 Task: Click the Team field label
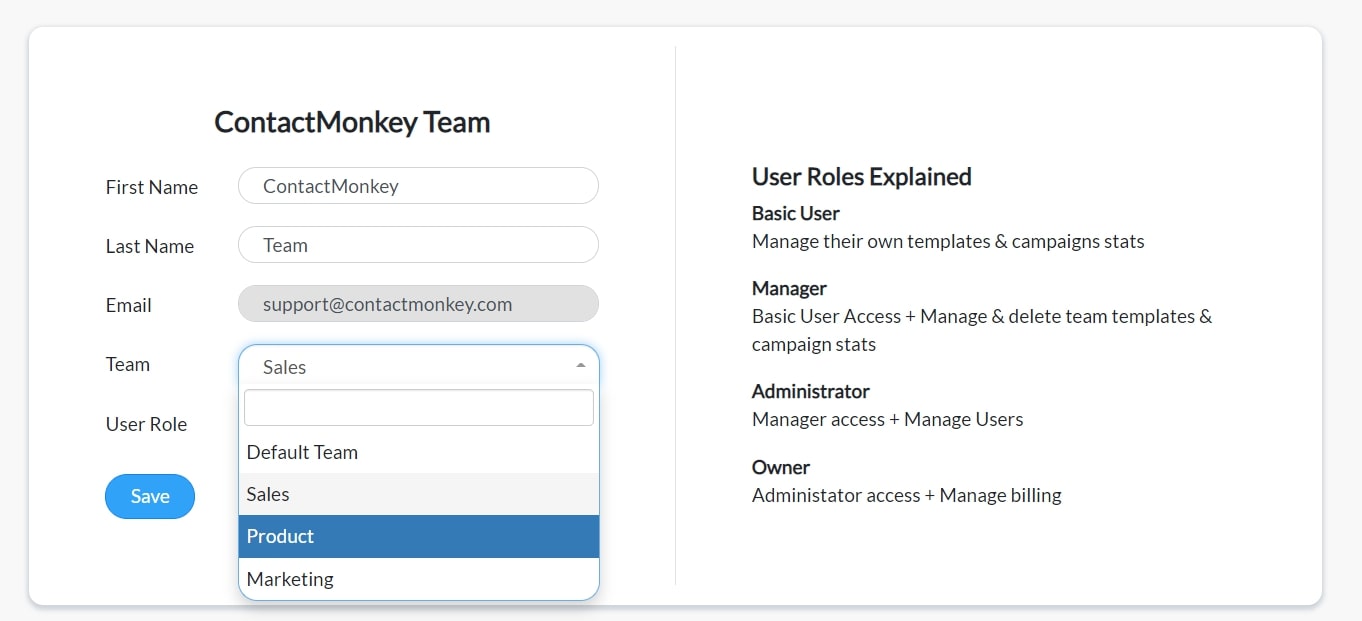(x=128, y=364)
